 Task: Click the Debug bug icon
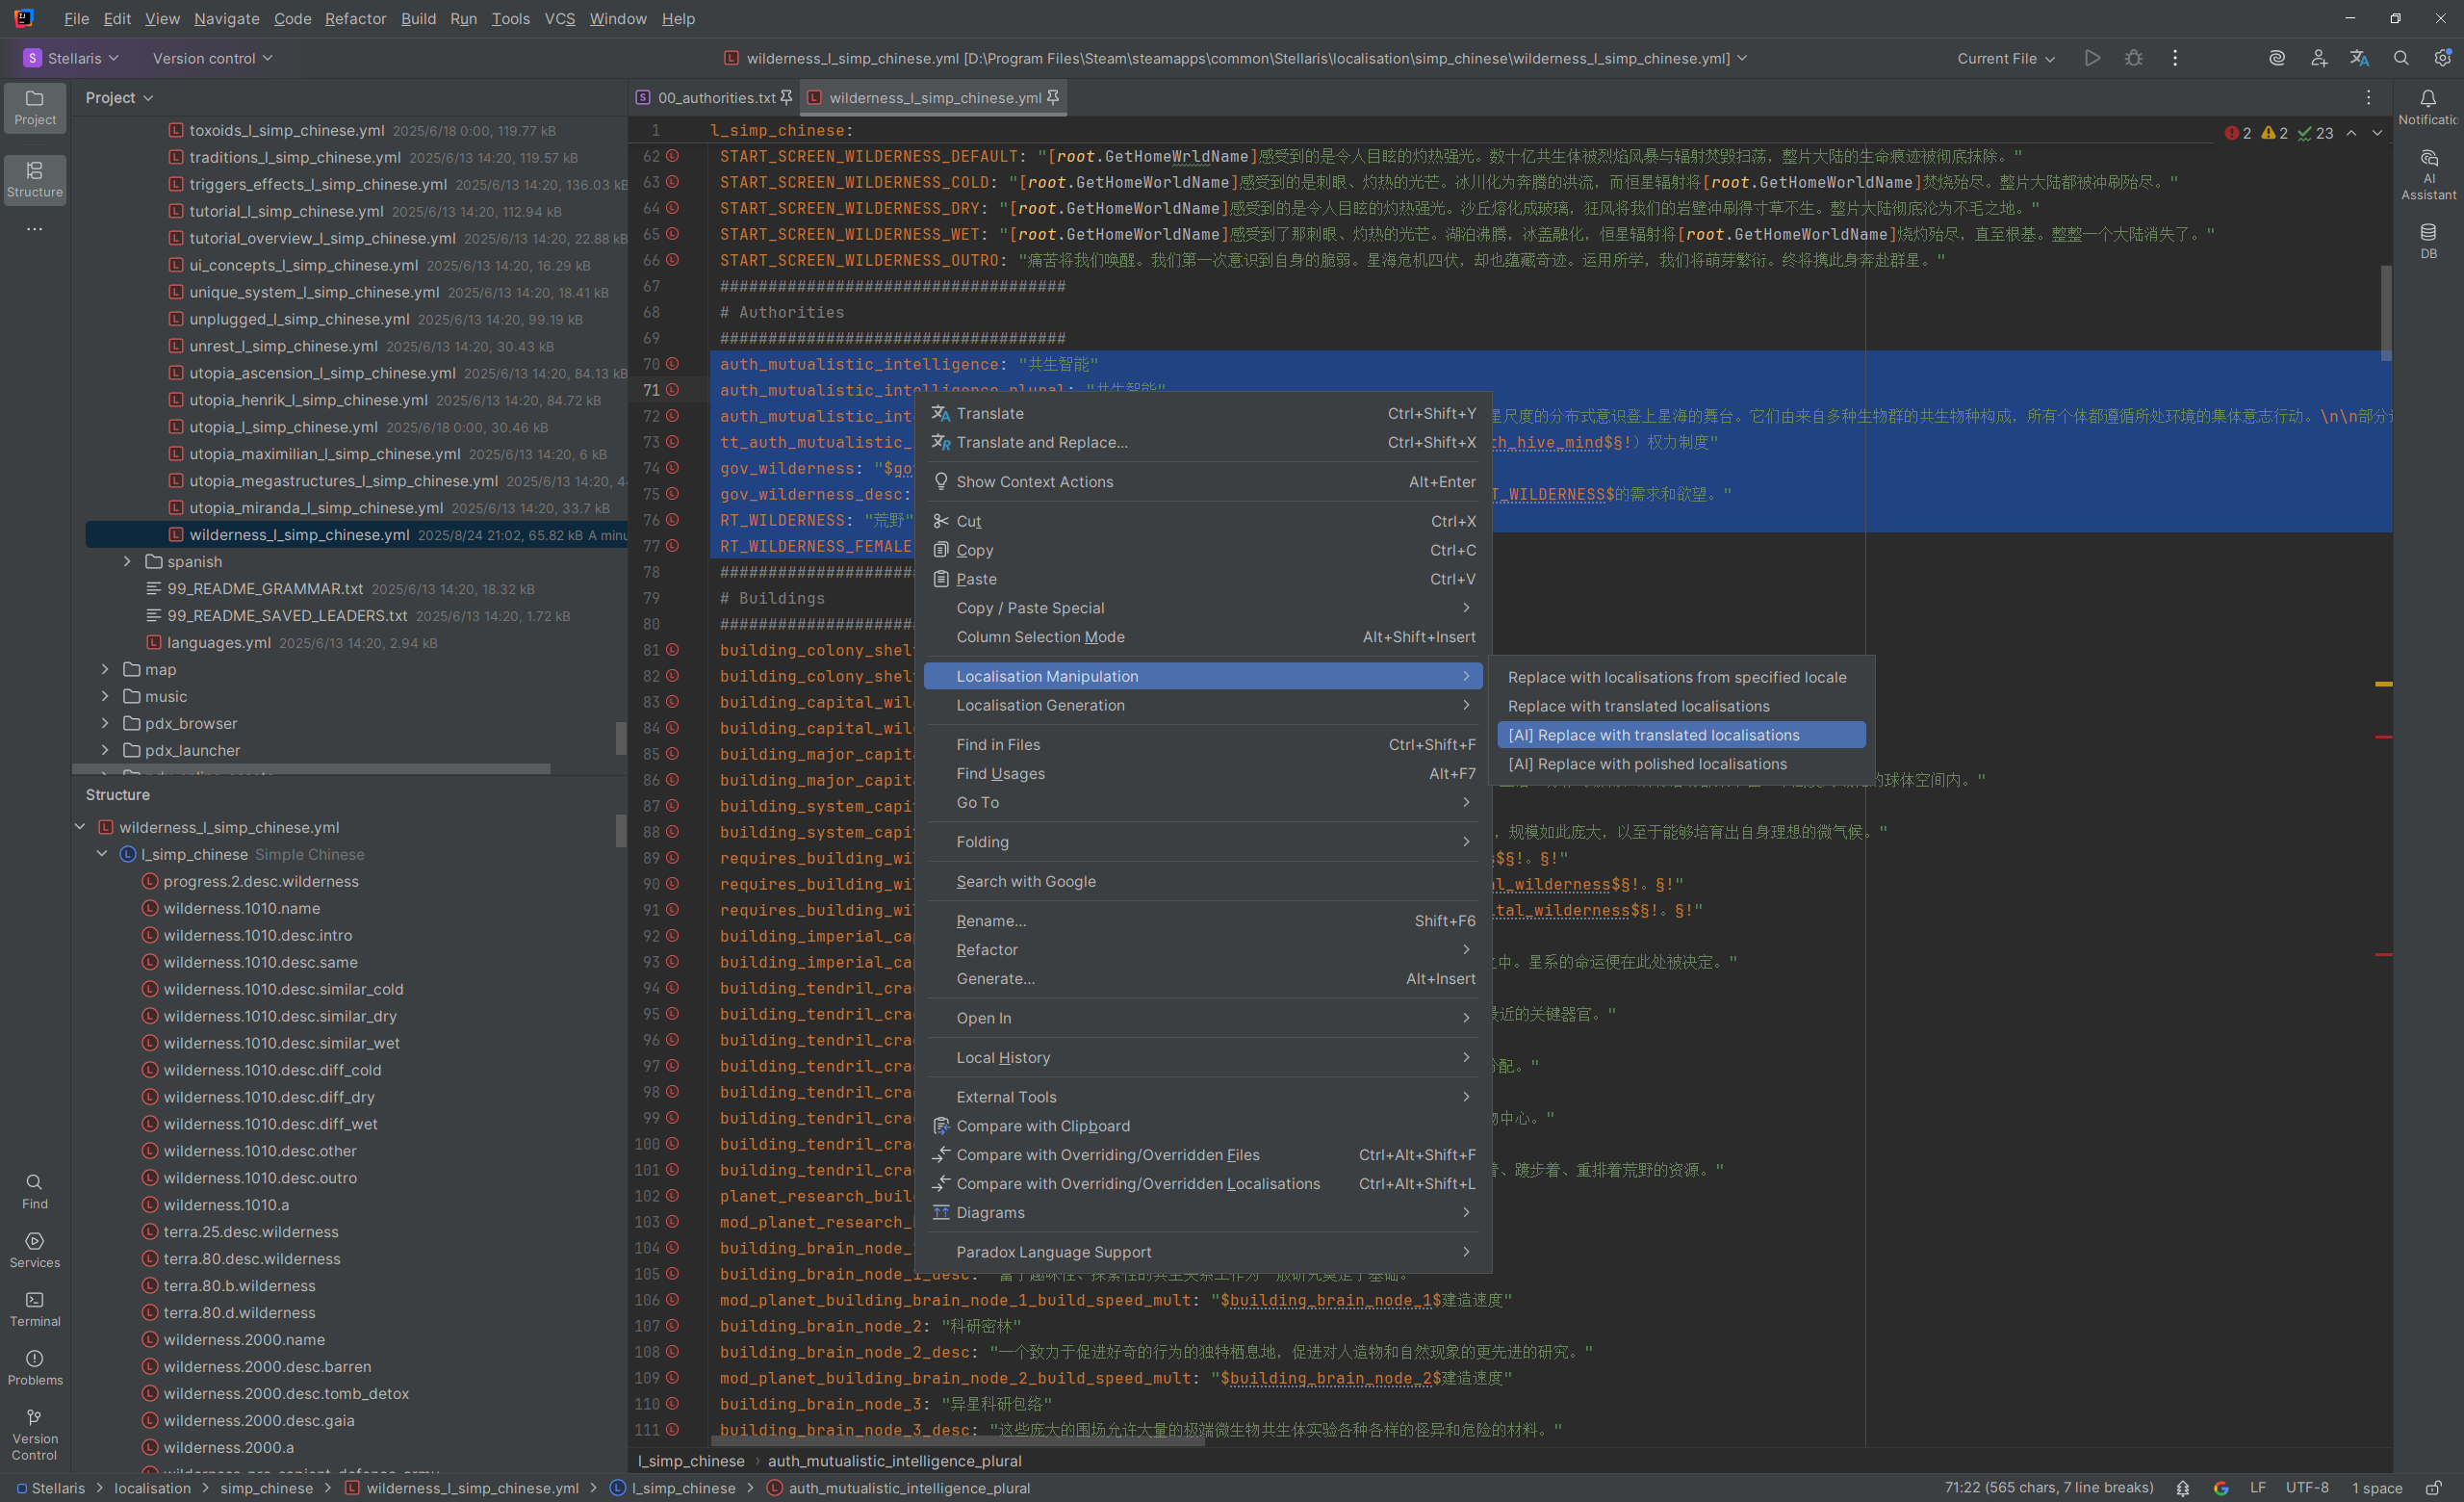pos(2133,58)
